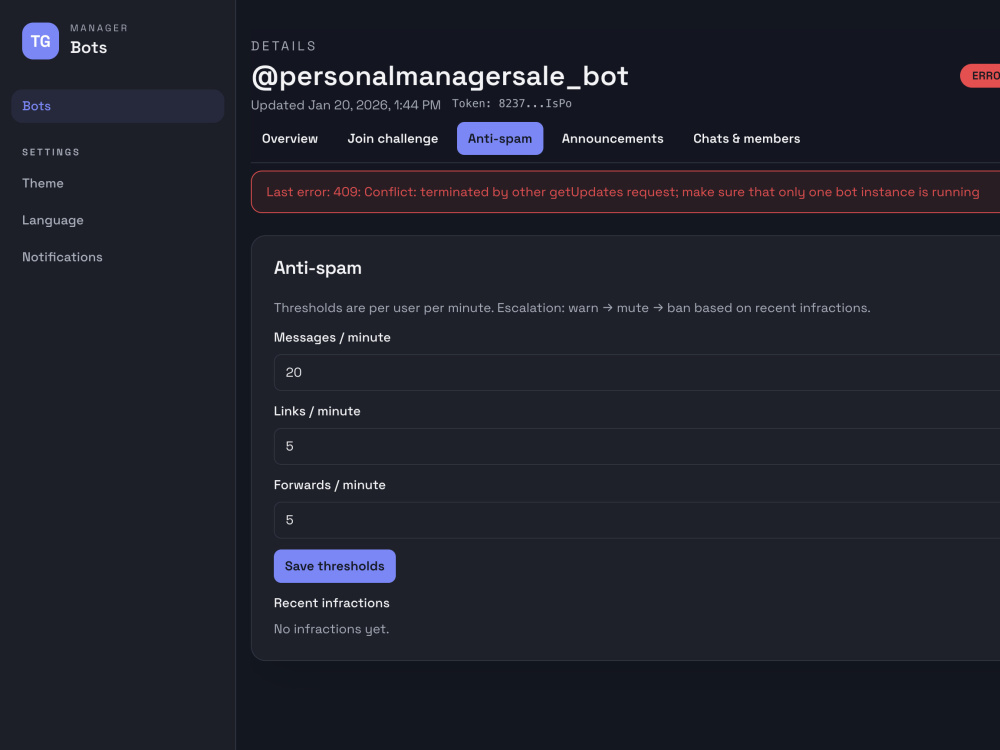Image resolution: width=1000 pixels, height=750 pixels.
Task: Switch to the Join challenge tab
Action: pos(393,138)
